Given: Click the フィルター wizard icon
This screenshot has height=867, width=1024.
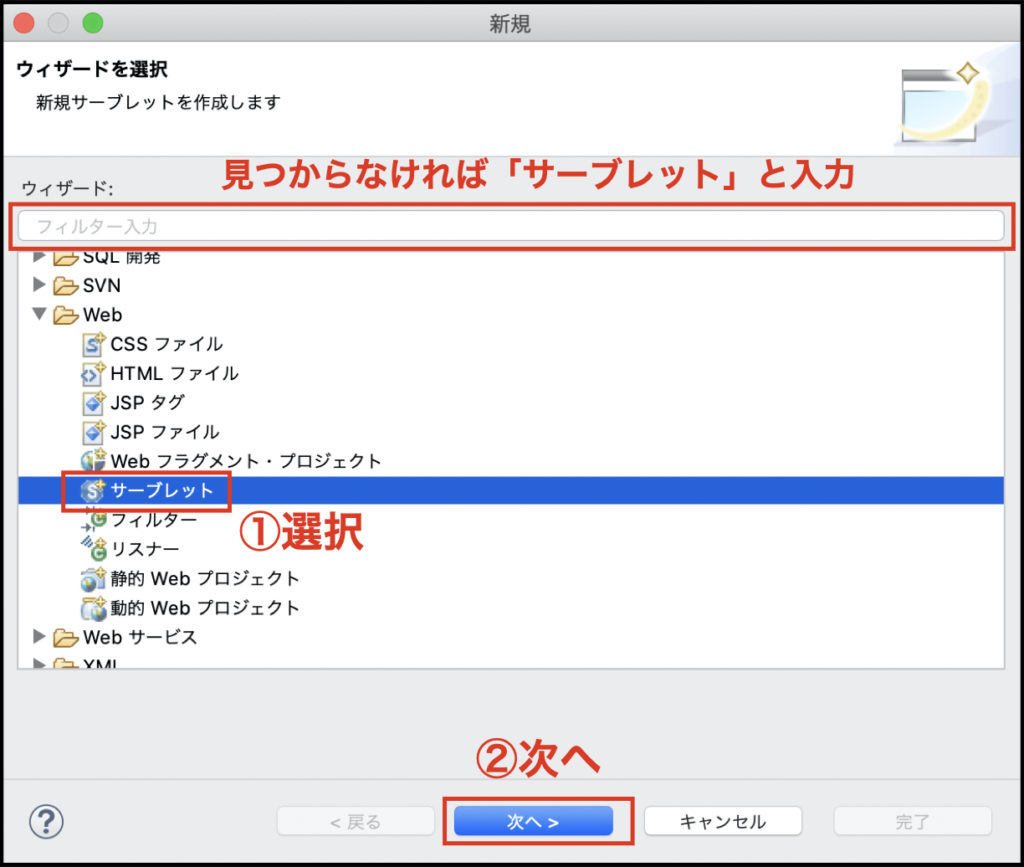Looking at the screenshot, I should coord(96,520).
